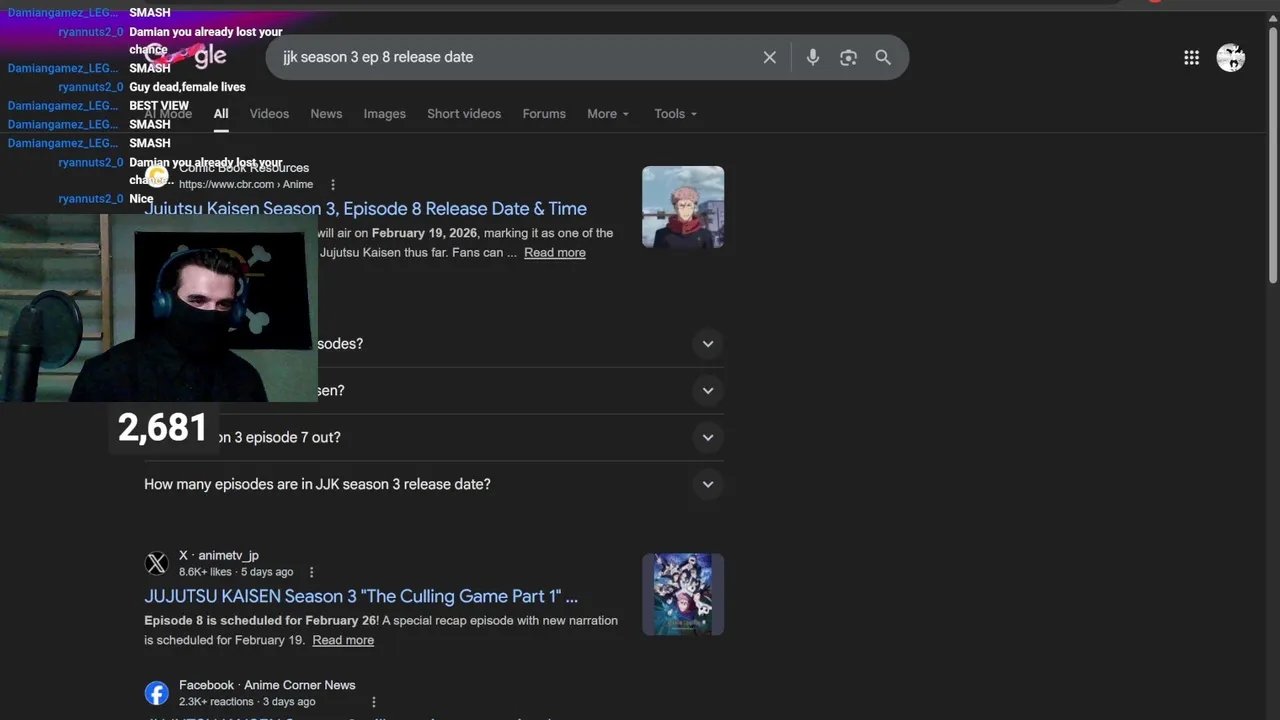Open options menu for animetv_jp X result
The image size is (1280, 720).
coord(311,572)
